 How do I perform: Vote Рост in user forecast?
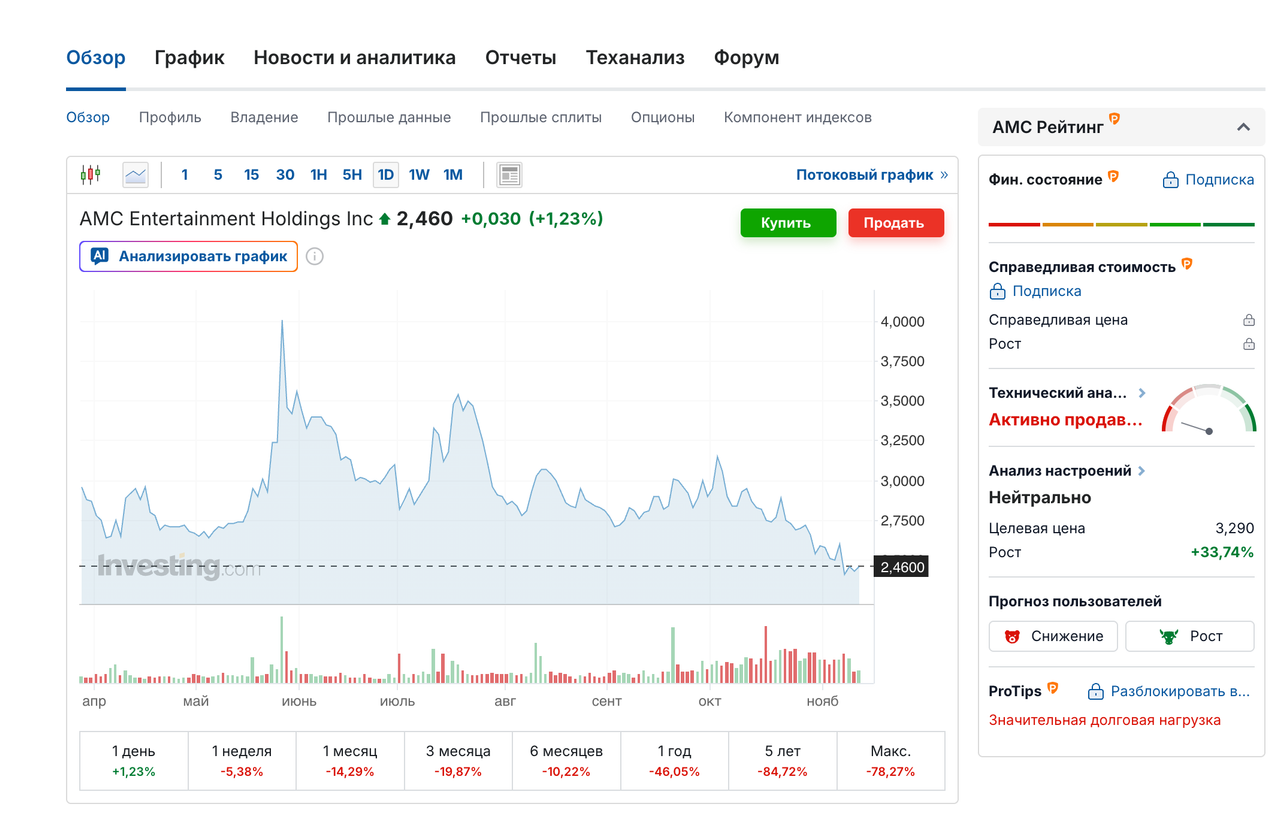pyautogui.click(x=1189, y=636)
